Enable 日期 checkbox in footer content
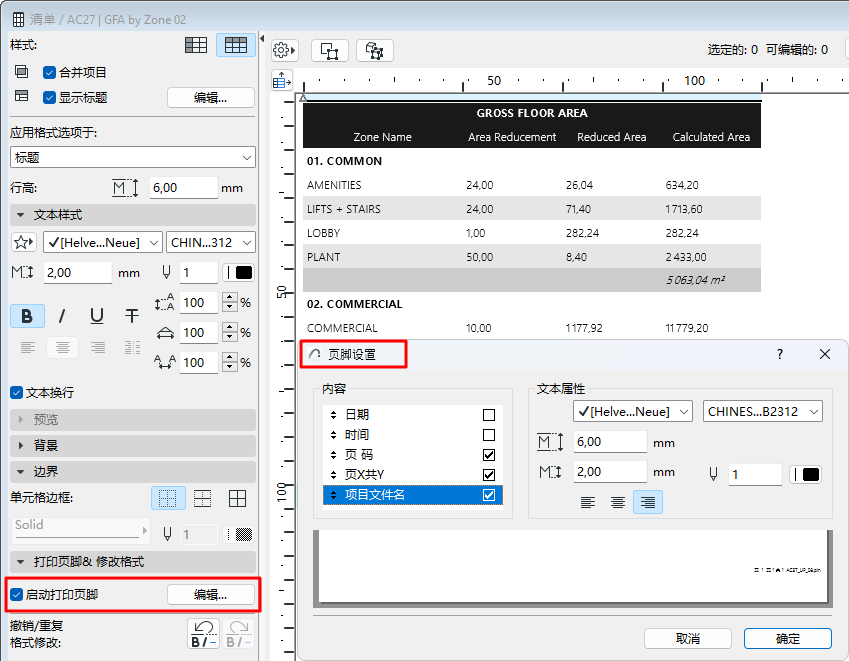849x661 pixels. click(489, 414)
